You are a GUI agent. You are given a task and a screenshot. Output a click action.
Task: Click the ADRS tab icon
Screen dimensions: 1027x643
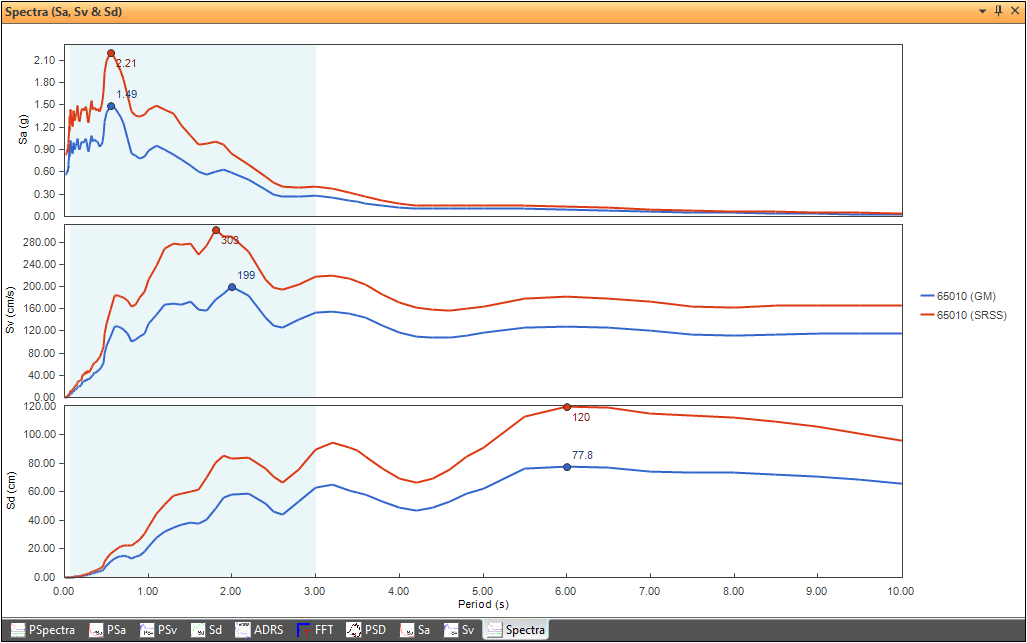point(243,630)
